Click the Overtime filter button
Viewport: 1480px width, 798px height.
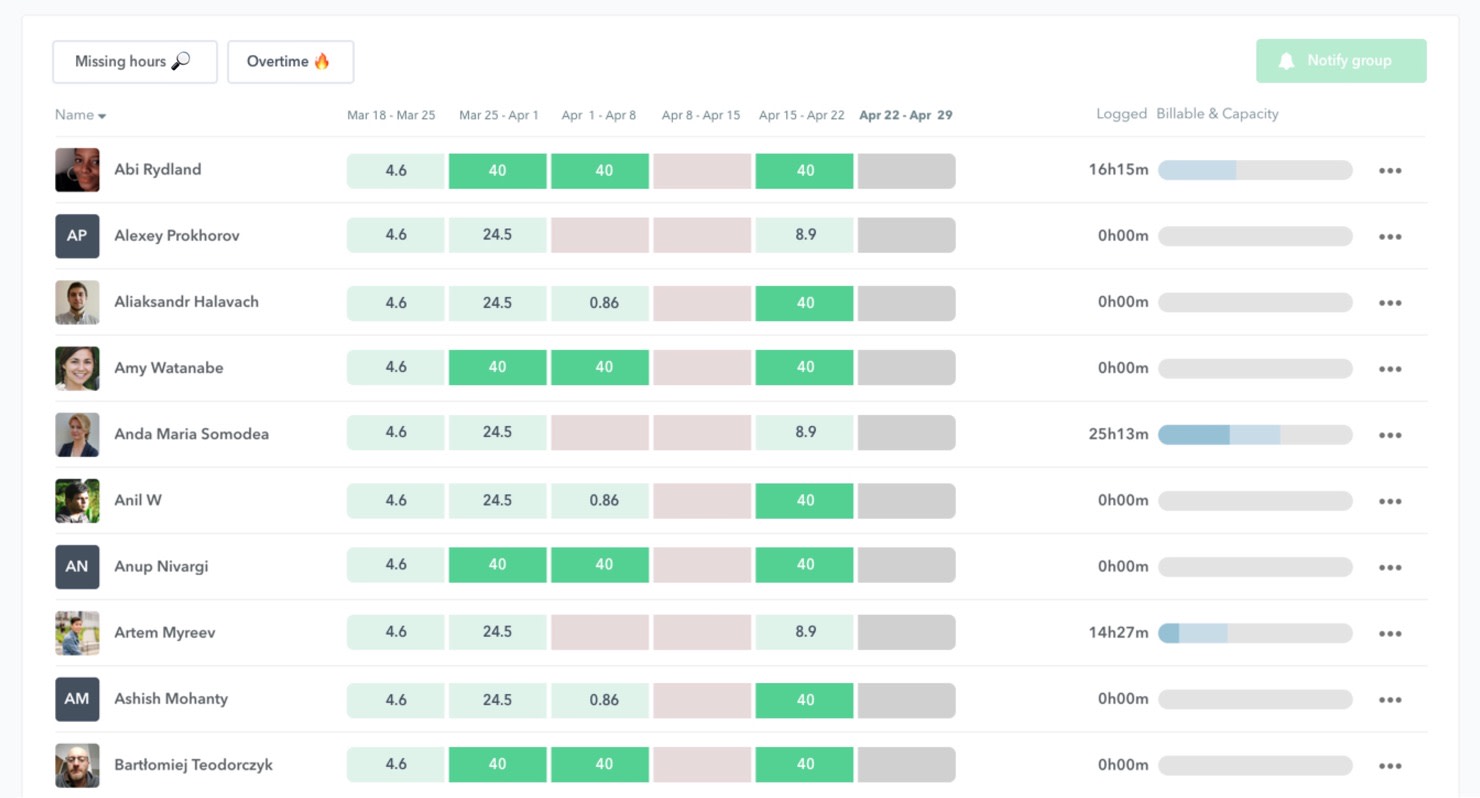click(290, 60)
